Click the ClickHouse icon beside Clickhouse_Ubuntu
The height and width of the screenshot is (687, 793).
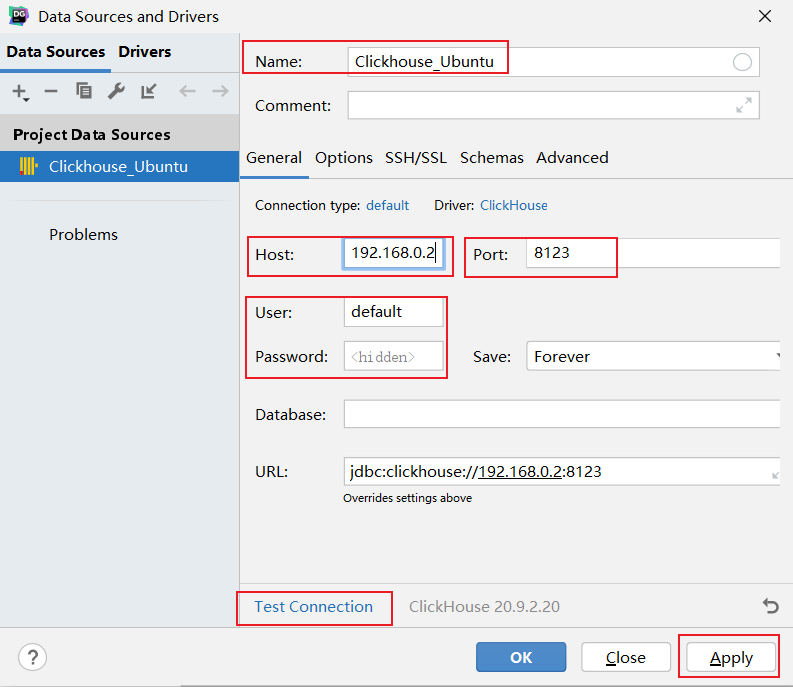click(28, 166)
